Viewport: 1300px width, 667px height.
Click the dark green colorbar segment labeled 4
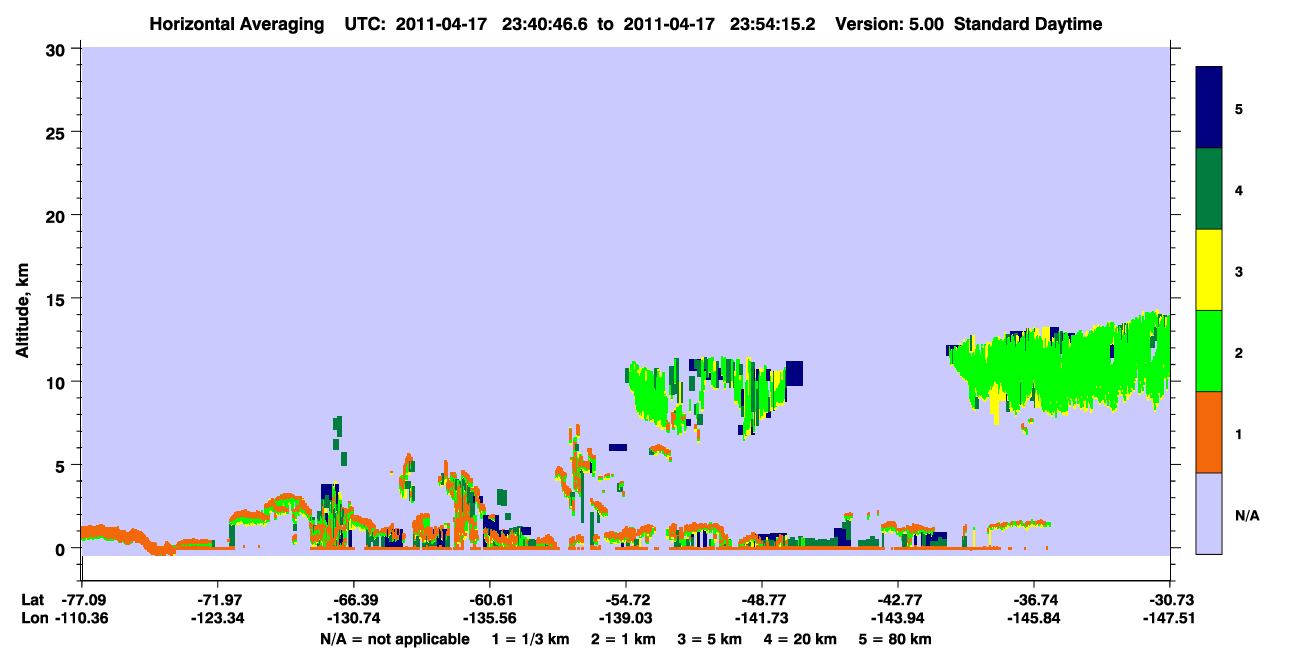(1209, 189)
